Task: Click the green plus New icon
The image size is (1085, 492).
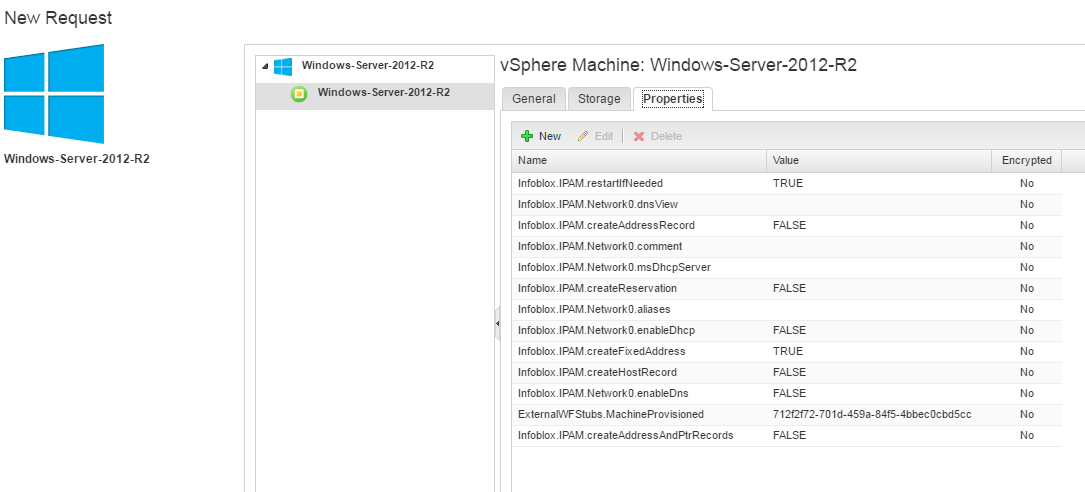Action: pos(527,136)
